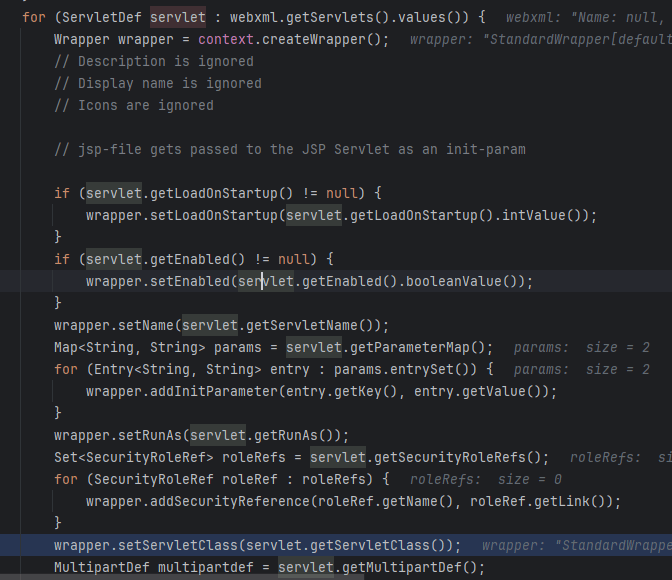Click the setLoadOnStartup method call
This screenshot has height=580, width=672.
(213, 215)
